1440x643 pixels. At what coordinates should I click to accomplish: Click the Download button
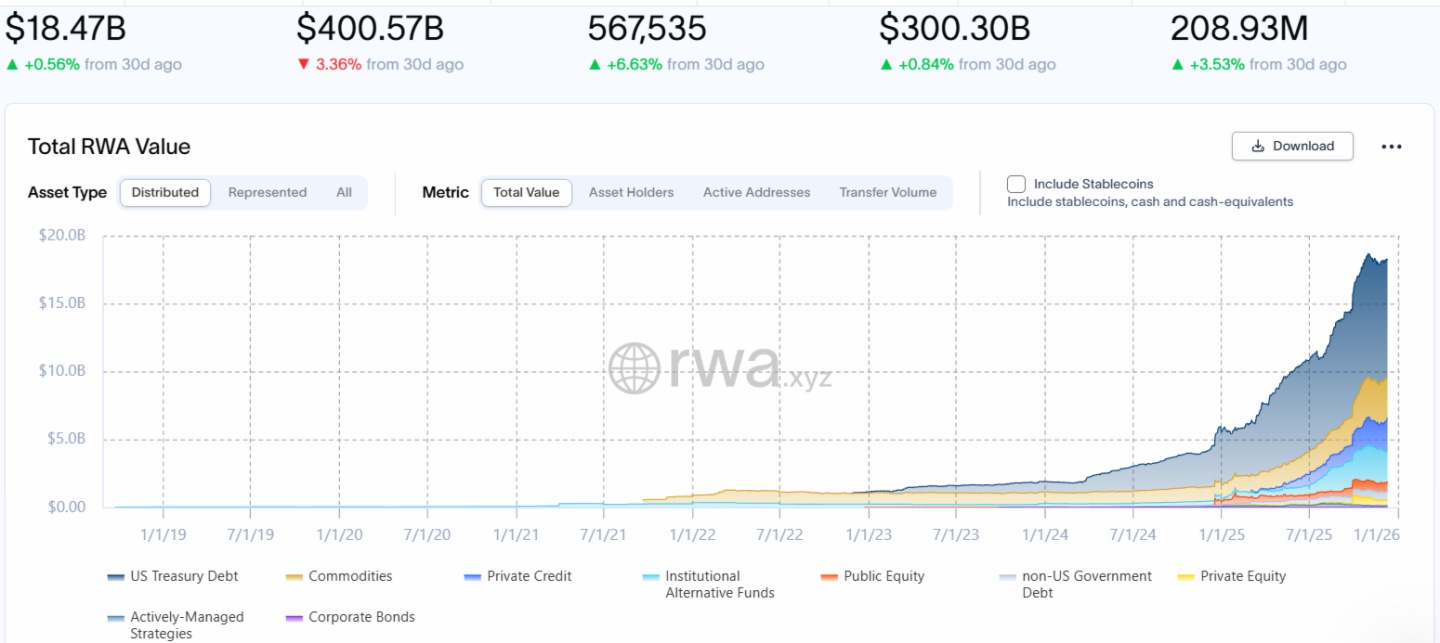point(1292,146)
